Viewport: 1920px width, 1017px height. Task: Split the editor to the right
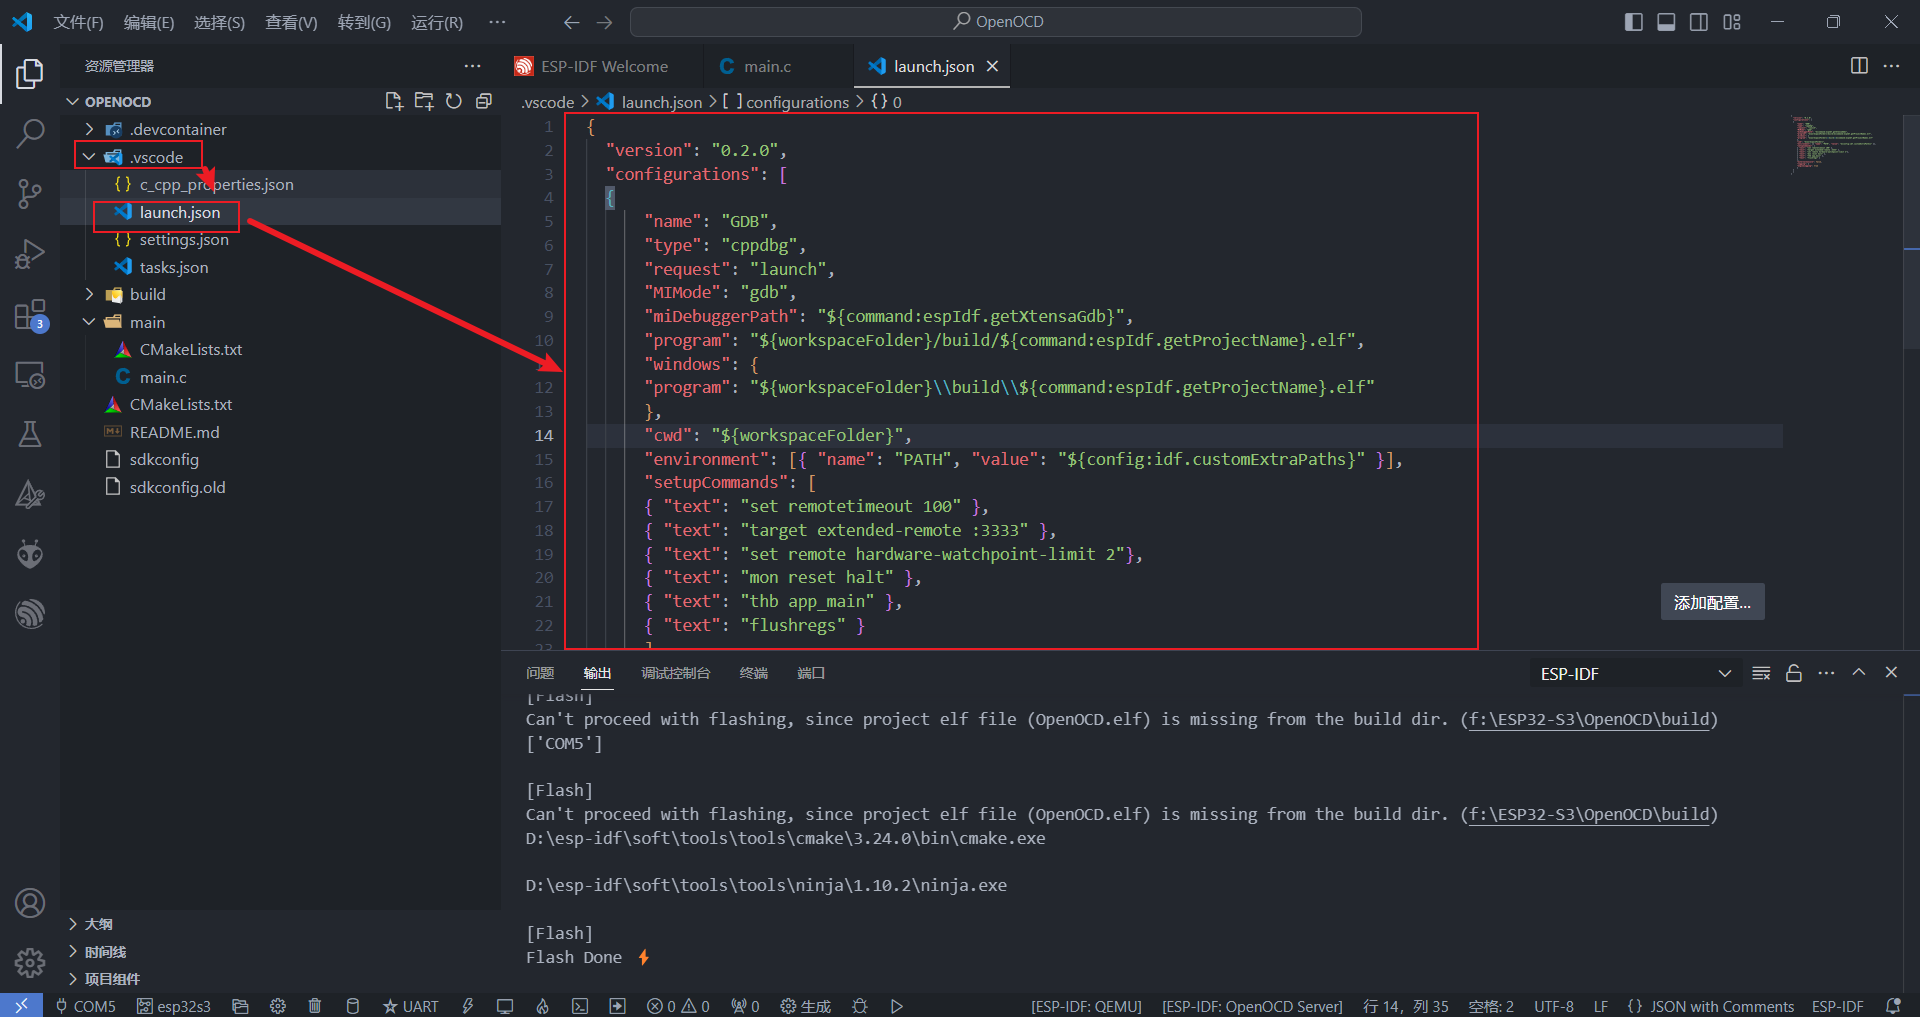click(x=1859, y=66)
